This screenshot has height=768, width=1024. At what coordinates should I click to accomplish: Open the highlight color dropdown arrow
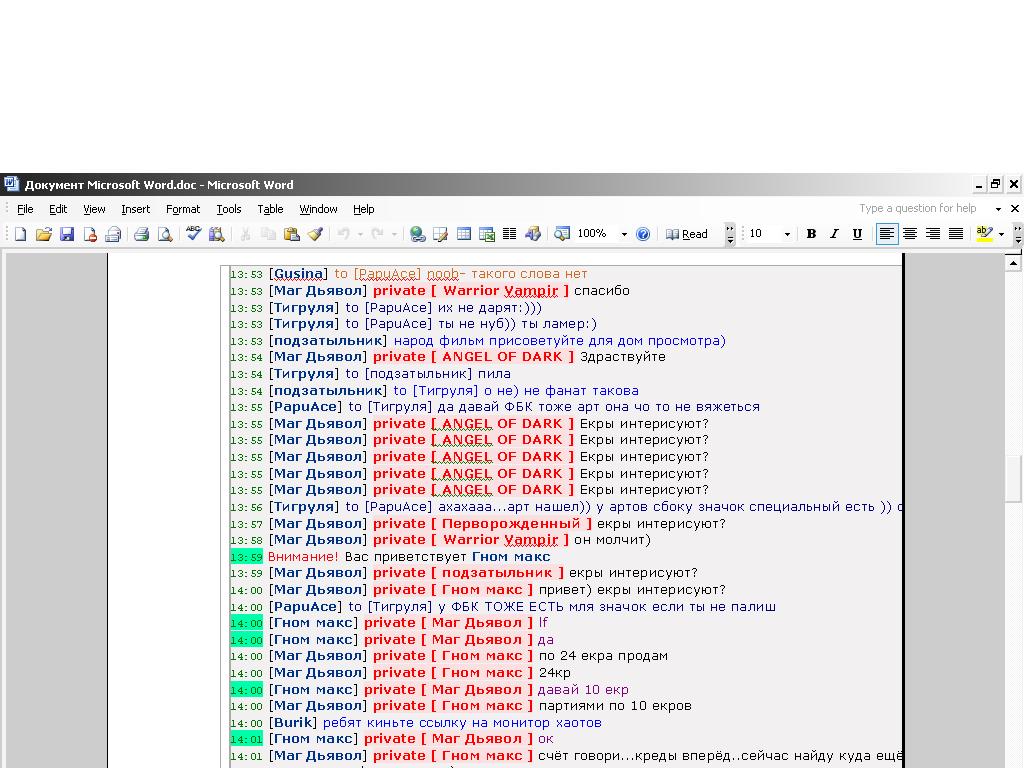(1001, 234)
